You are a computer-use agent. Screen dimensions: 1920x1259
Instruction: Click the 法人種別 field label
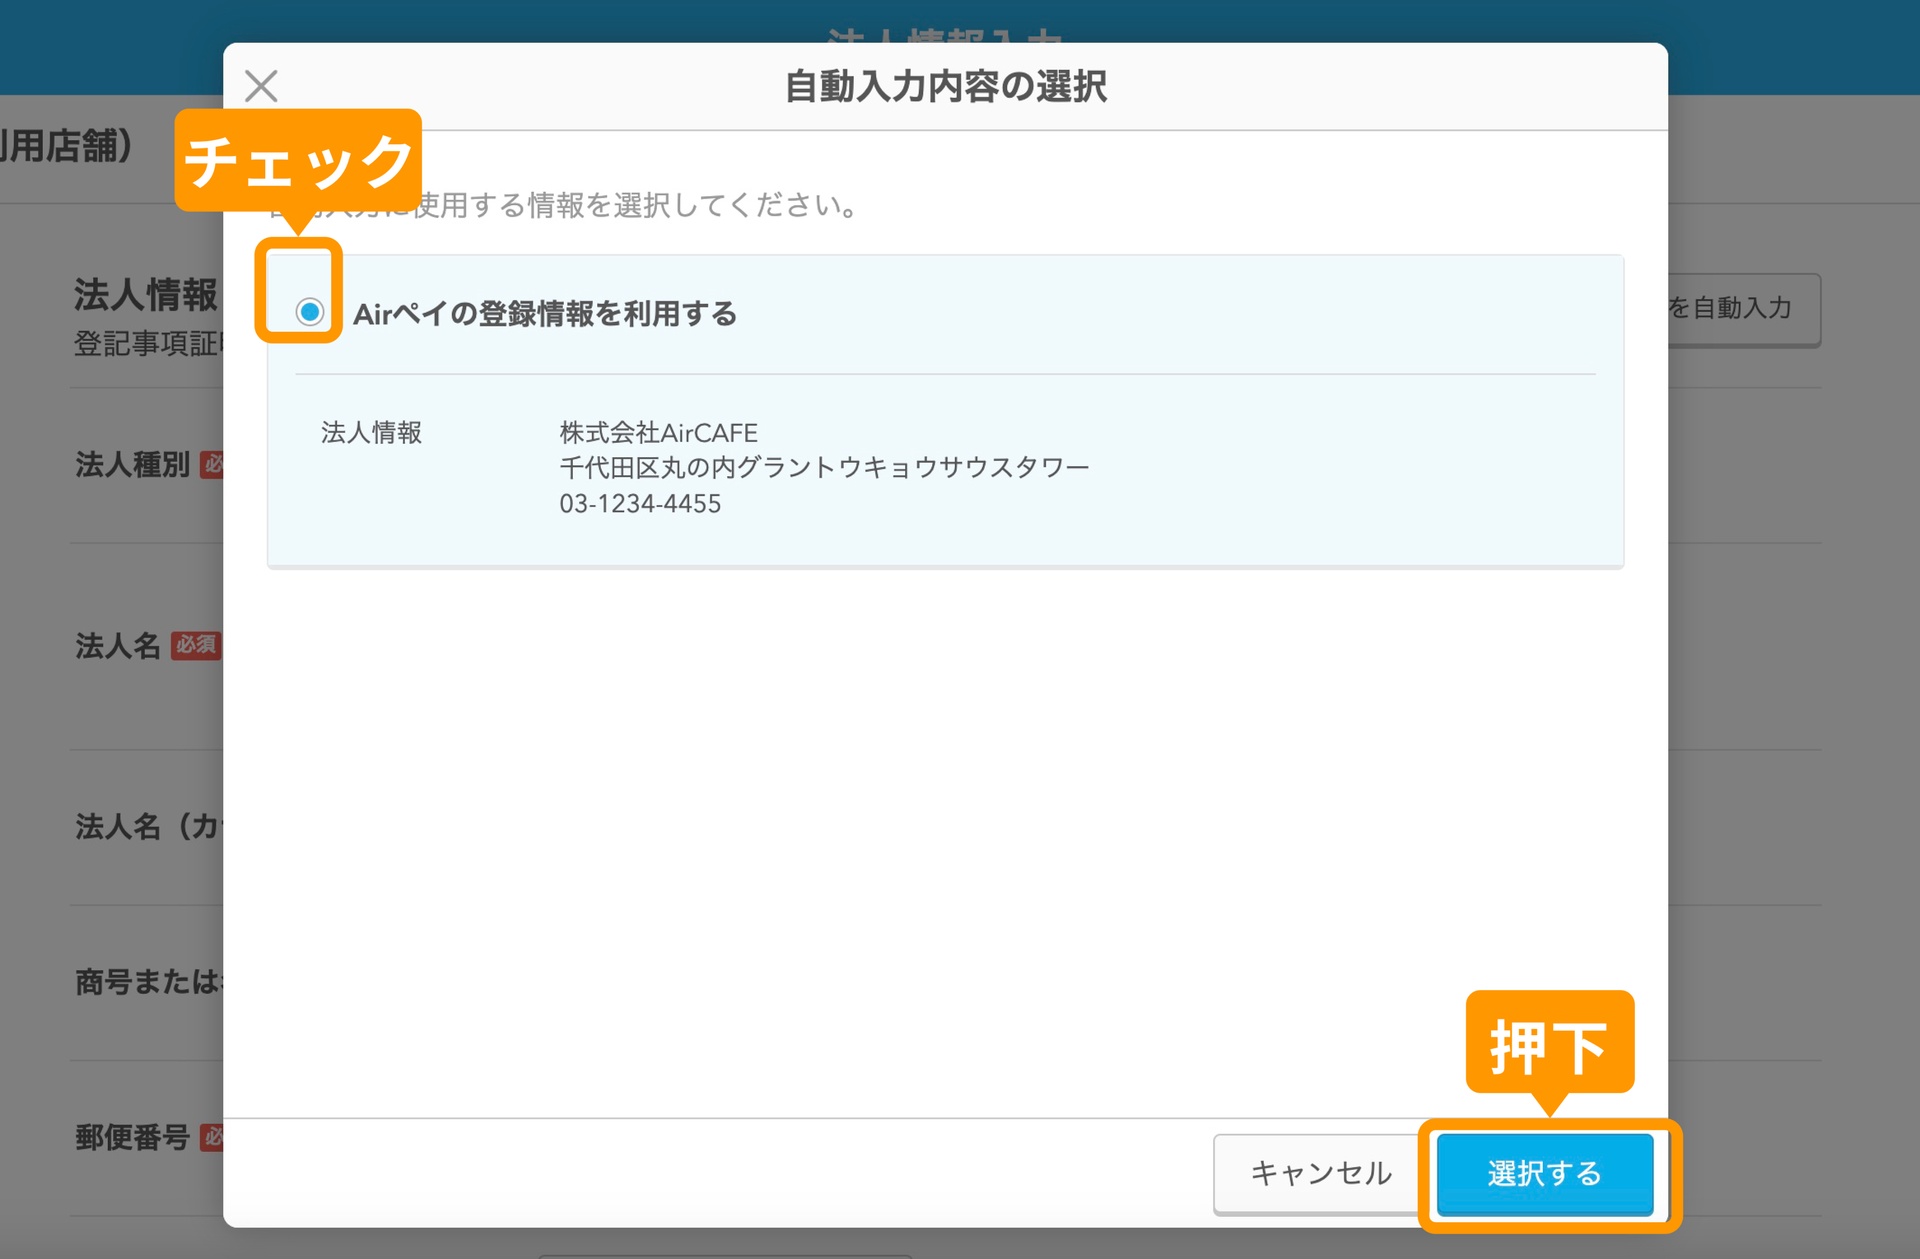132,464
